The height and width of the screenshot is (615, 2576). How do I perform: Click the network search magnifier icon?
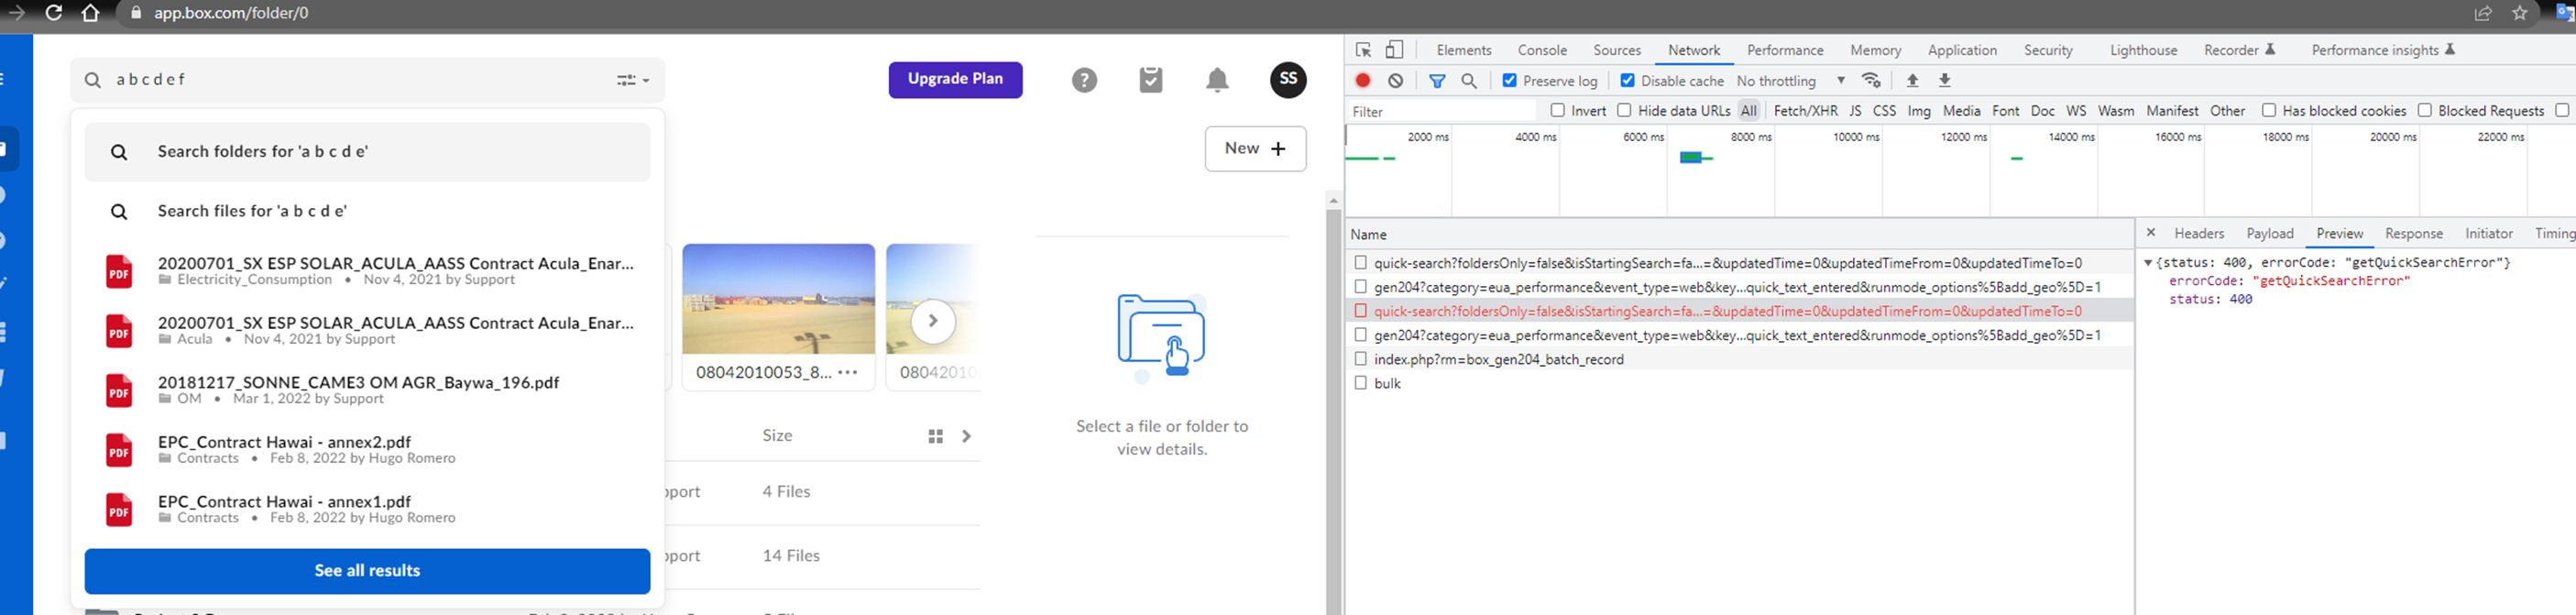coord(1468,81)
